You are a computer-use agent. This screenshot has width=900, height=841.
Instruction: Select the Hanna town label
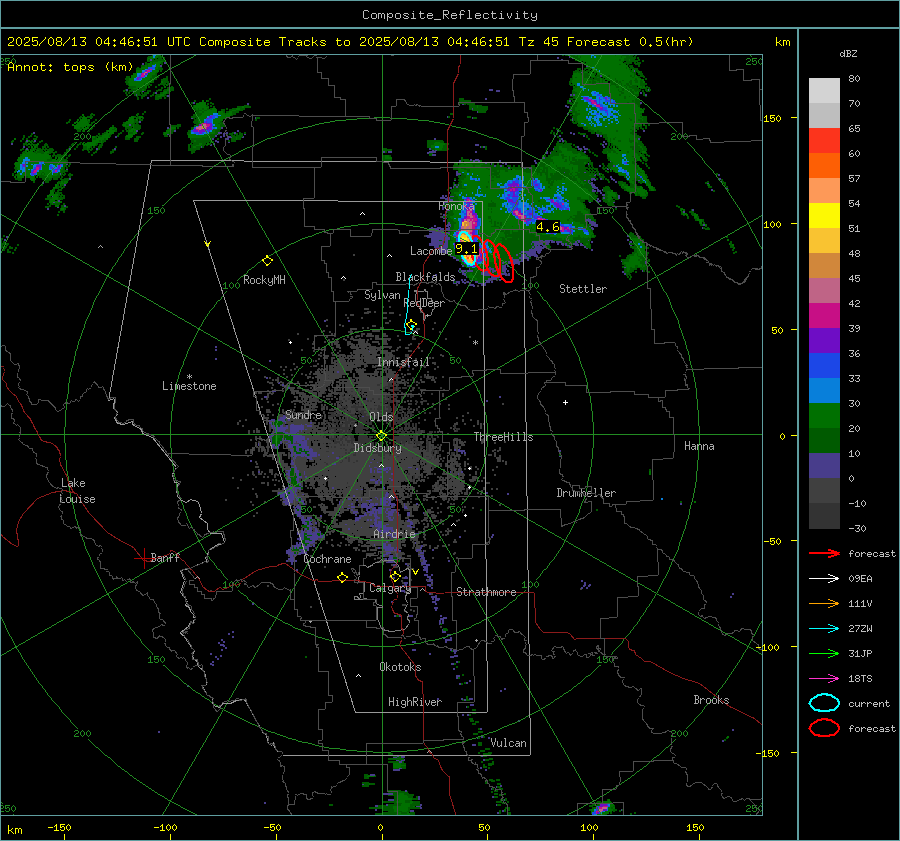coord(699,446)
